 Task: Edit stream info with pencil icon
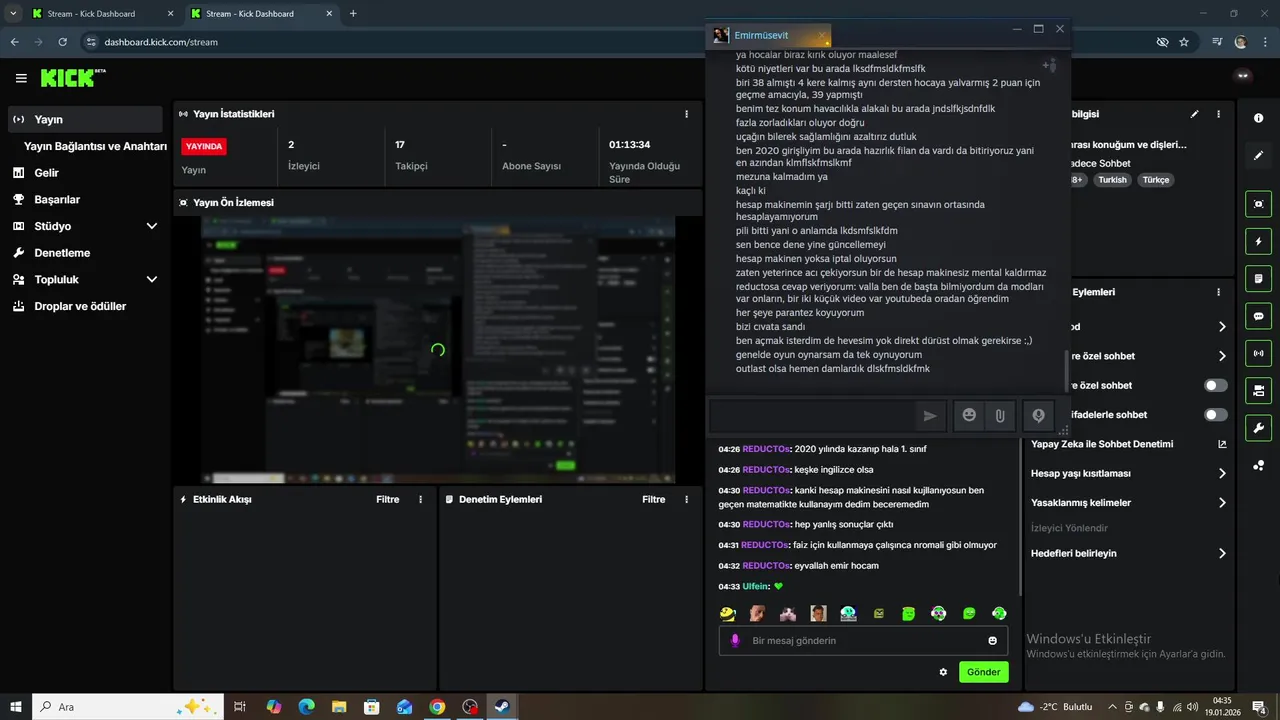tap(1194, 114)
